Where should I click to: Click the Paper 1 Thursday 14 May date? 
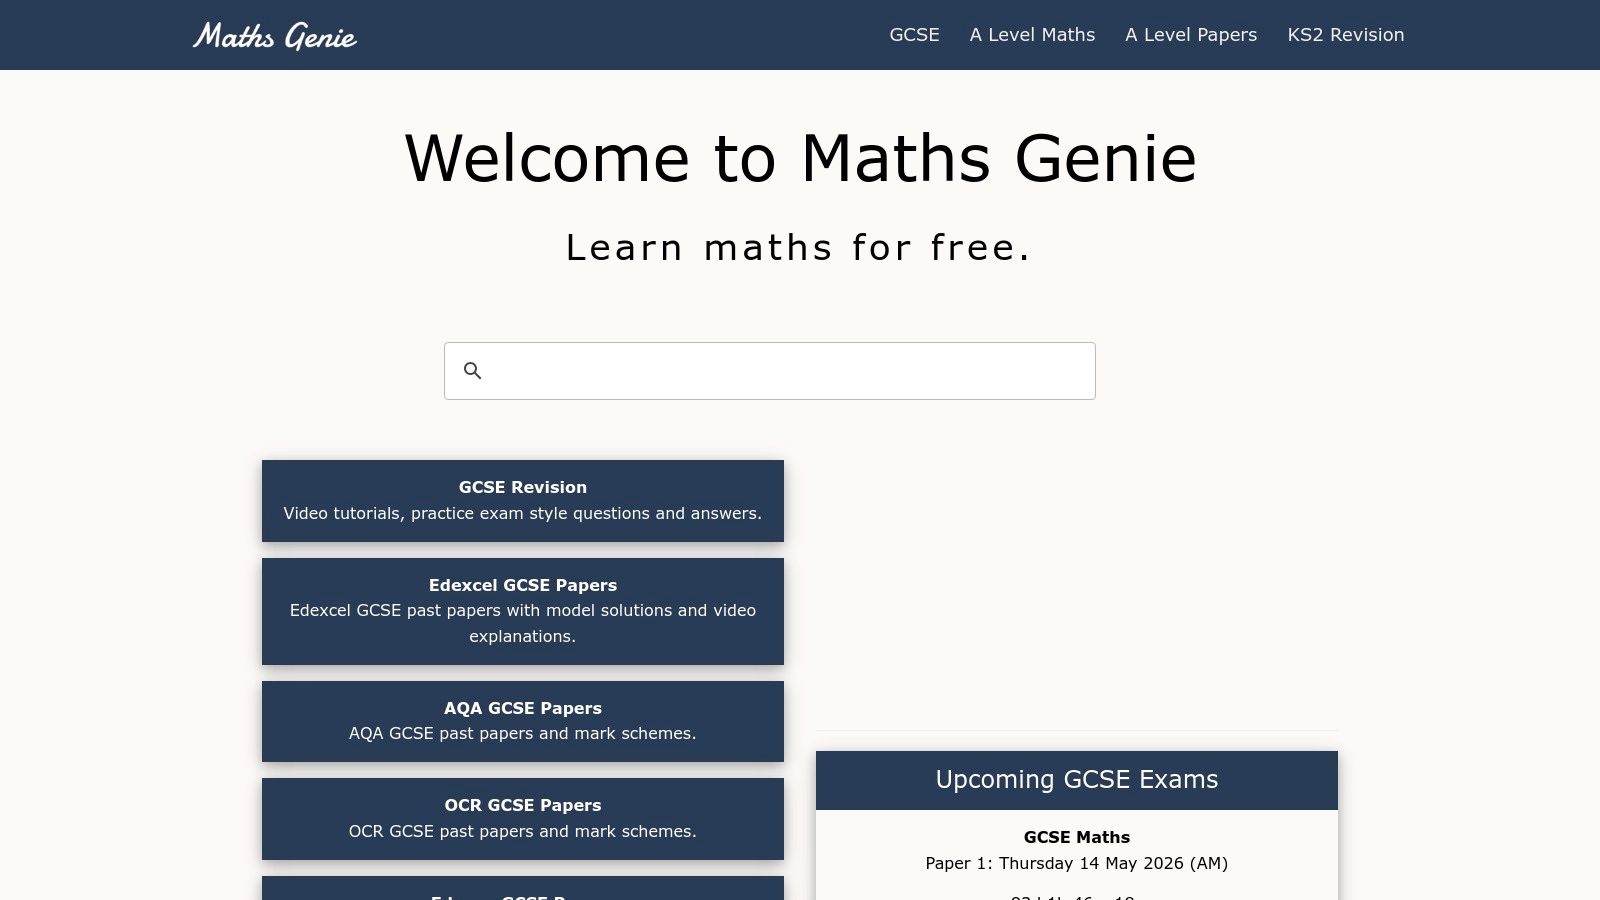coord(1077,863)
